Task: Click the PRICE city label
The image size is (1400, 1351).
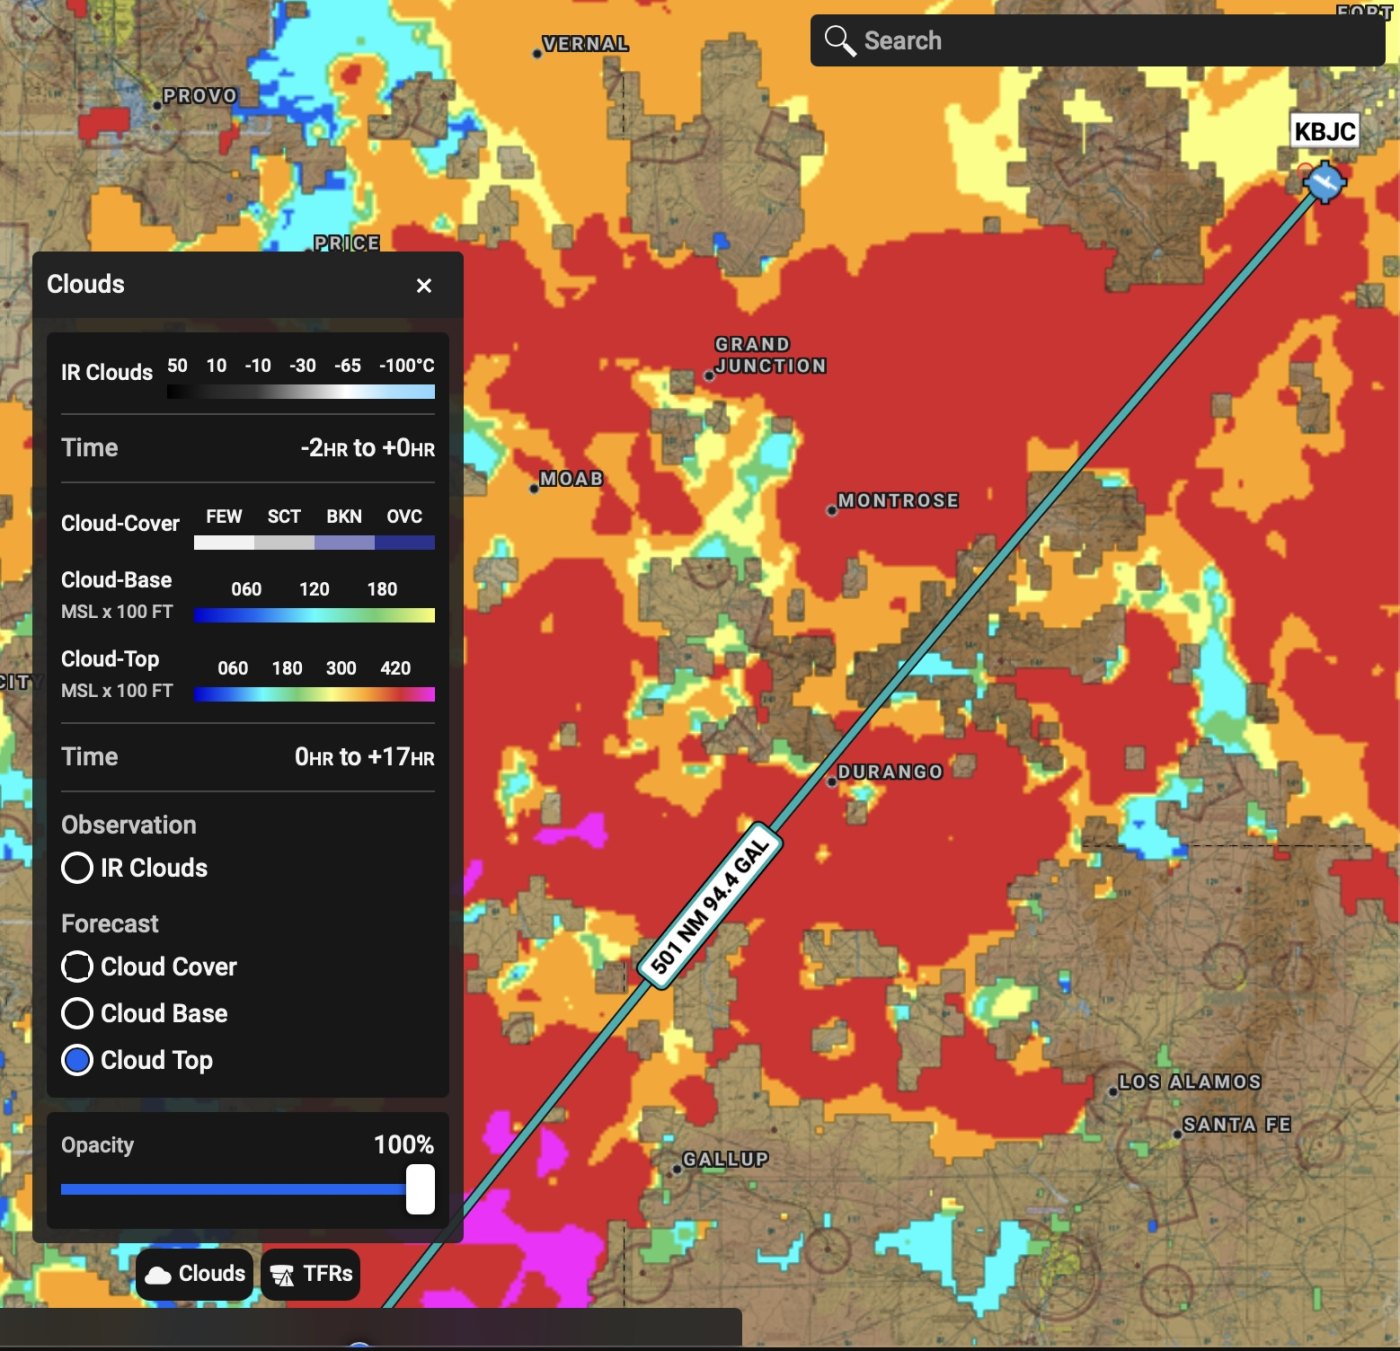Action: (347, 243)
